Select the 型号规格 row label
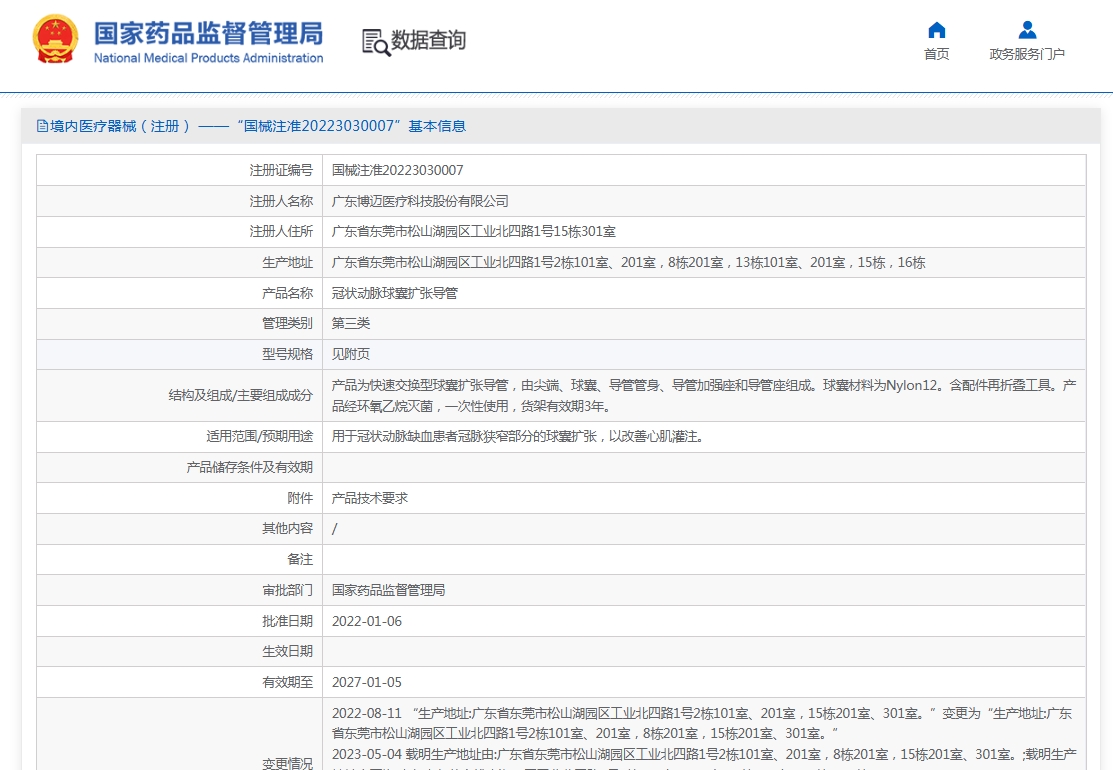 click(x=287, y=354)
